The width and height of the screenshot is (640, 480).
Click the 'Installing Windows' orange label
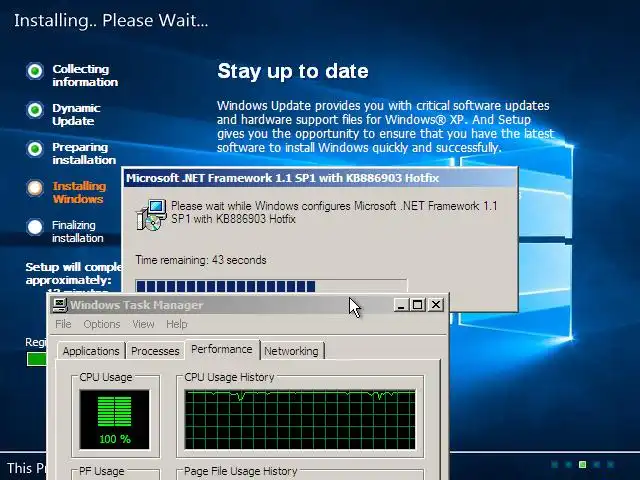click(x=79, y=192)
